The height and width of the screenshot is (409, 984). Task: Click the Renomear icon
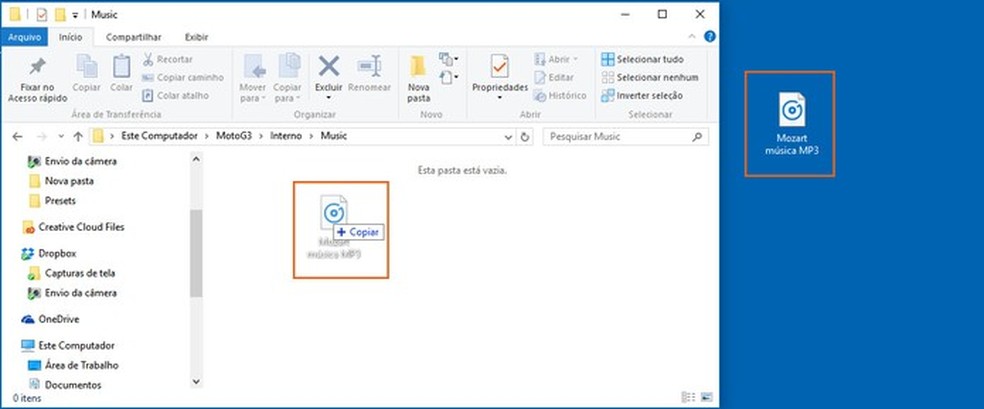point(369,66)
